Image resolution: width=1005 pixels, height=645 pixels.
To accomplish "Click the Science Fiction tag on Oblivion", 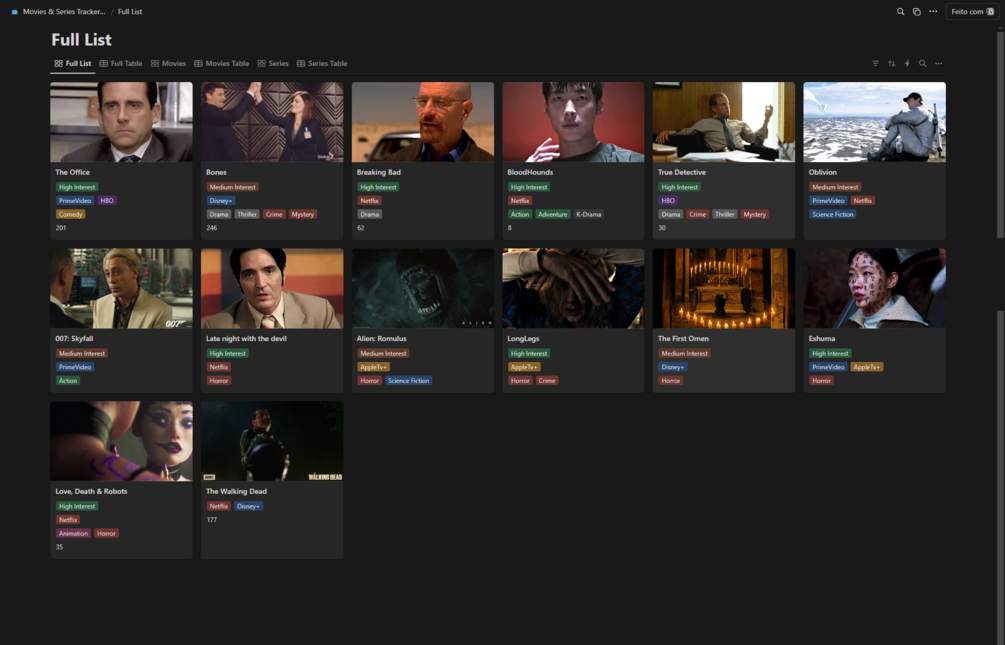I will click(x=833, y=214).
